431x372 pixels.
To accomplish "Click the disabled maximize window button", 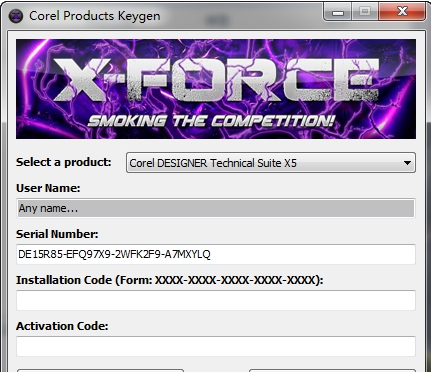I will click(x=365, y=12).
